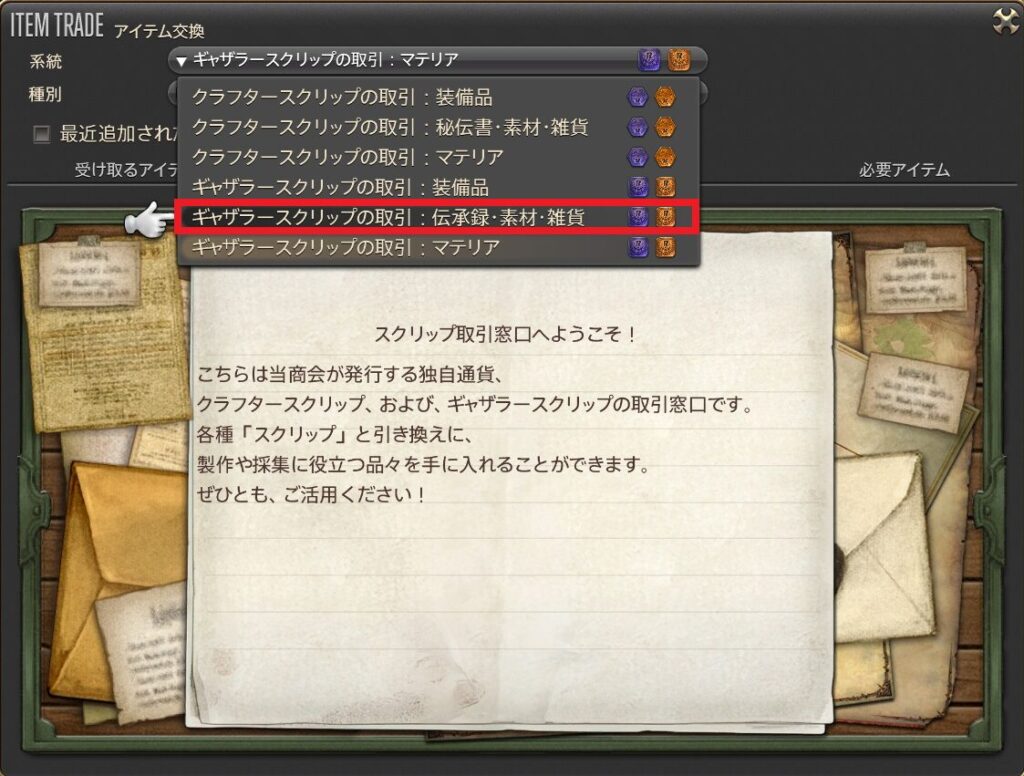The height and width of the screenshot is (776, 1024).
Task: Click the 必要アイテム column header
Action: [904, 170]
